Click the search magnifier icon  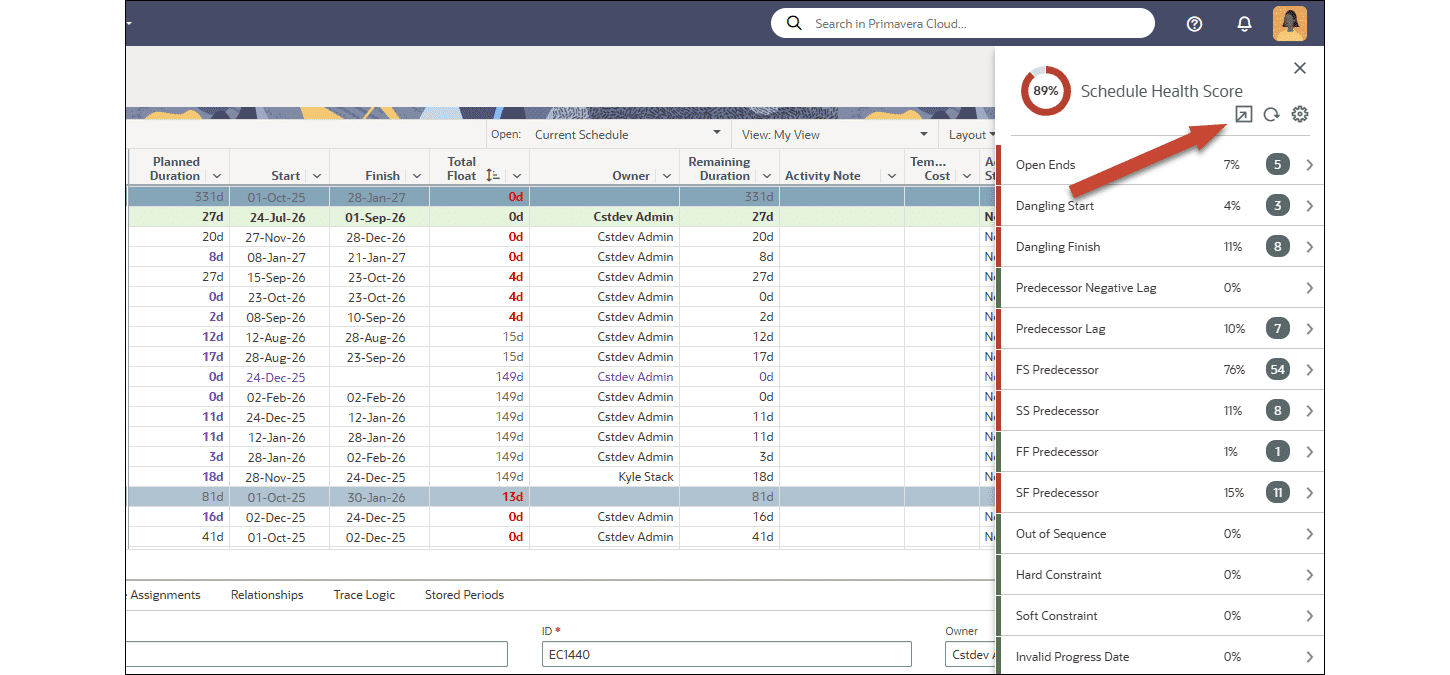coord(795,23)
